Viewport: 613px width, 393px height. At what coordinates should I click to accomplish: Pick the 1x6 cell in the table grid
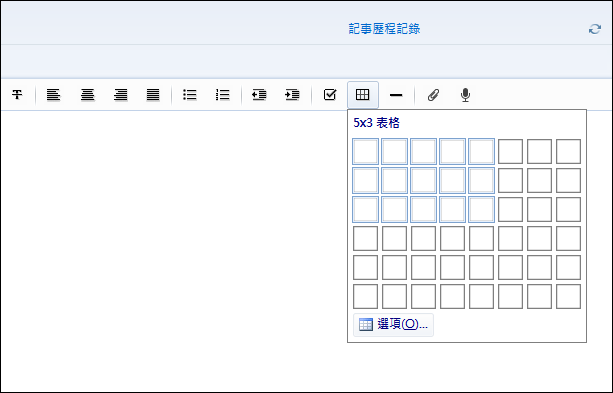366,296
